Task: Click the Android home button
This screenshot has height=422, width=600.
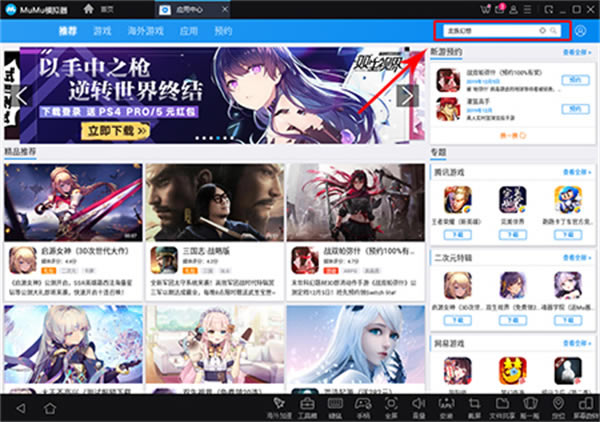Action: 50,408
